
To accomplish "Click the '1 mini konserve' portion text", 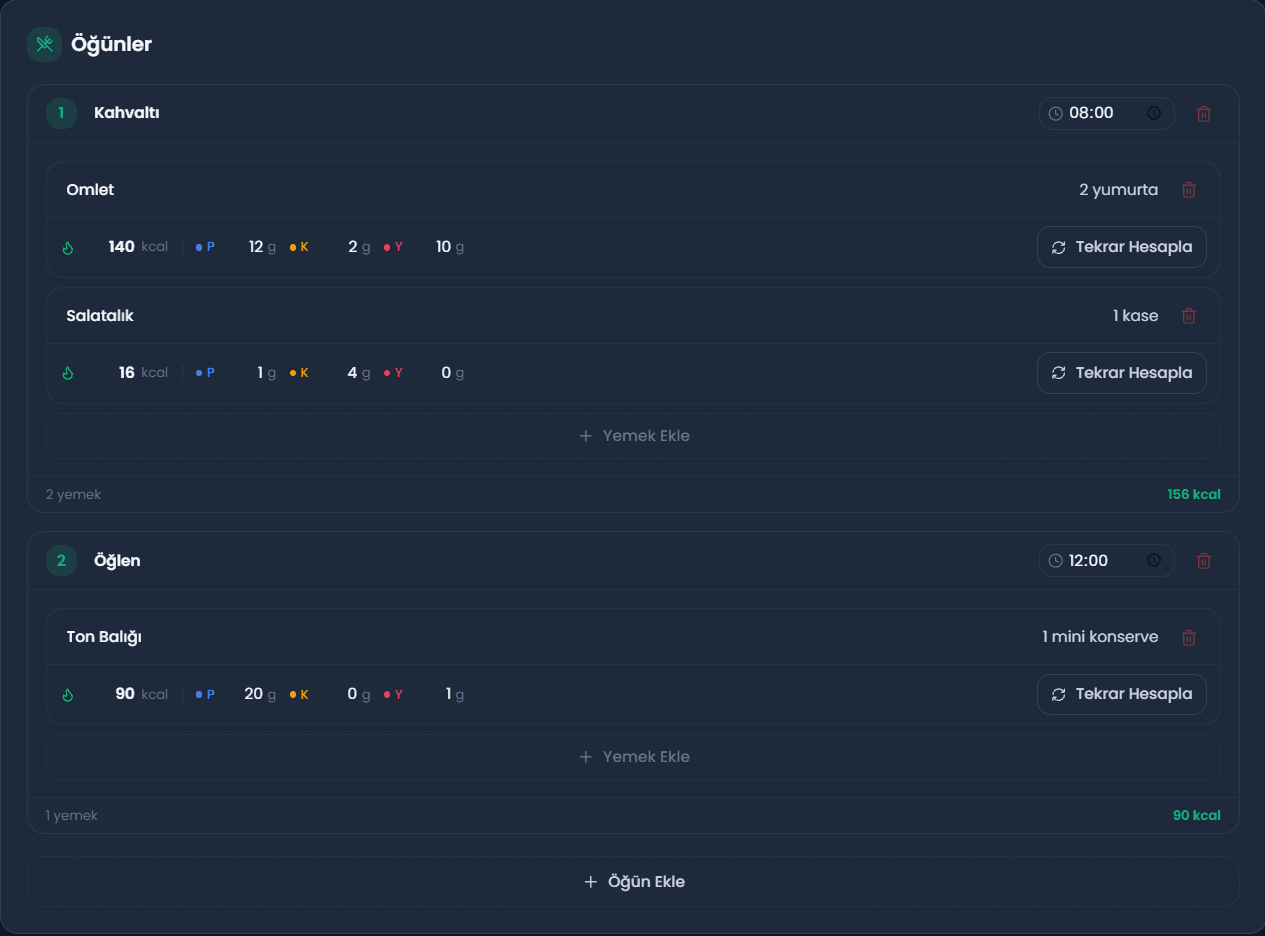I will [1100, 637].
